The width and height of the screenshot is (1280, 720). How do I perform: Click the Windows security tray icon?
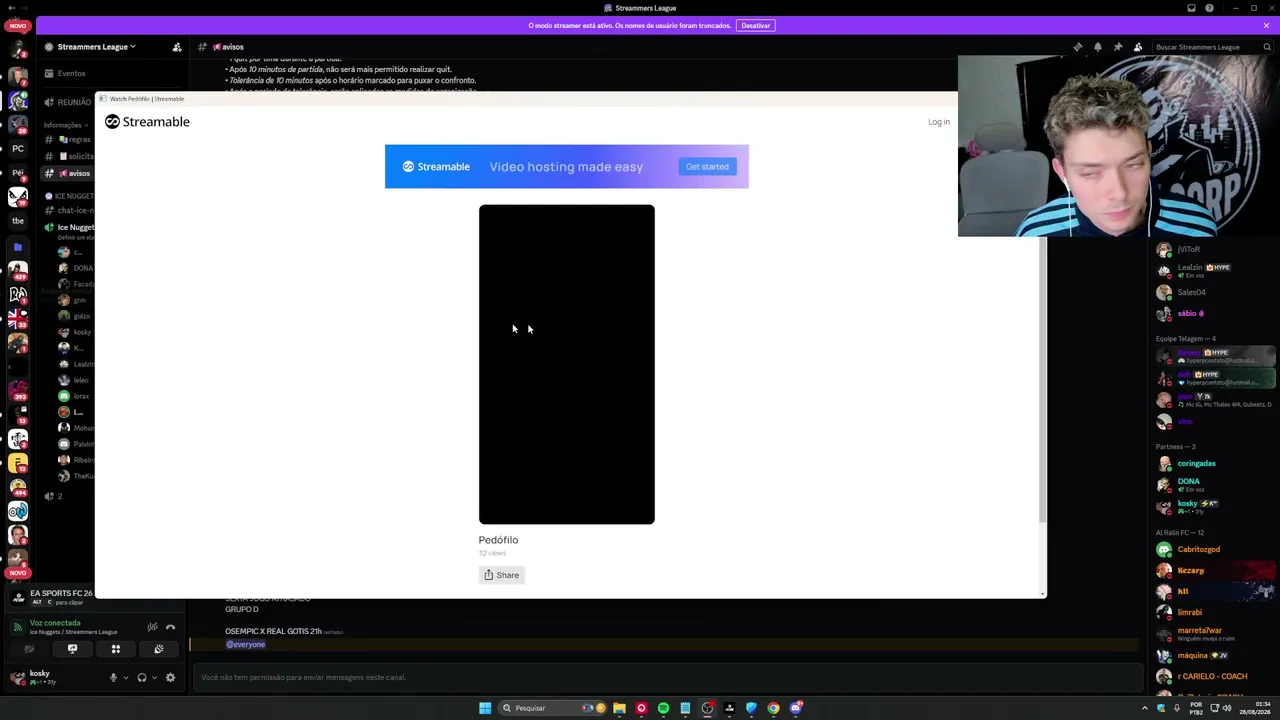pyautogui.click(x=1161, y=708)
